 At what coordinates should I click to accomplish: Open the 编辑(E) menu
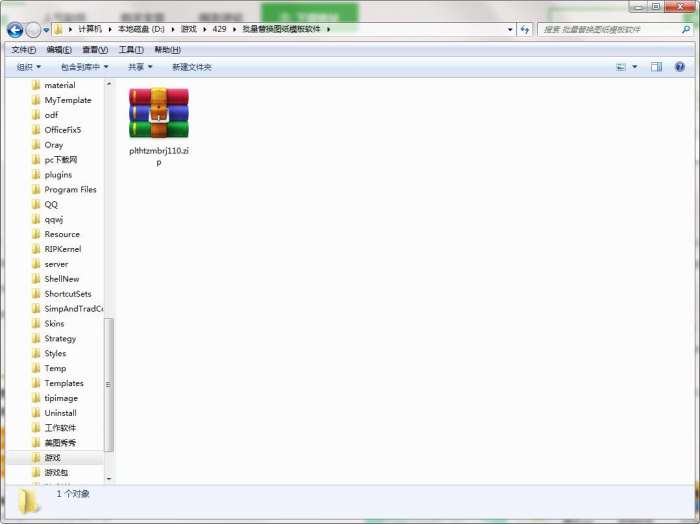[59, 50]
